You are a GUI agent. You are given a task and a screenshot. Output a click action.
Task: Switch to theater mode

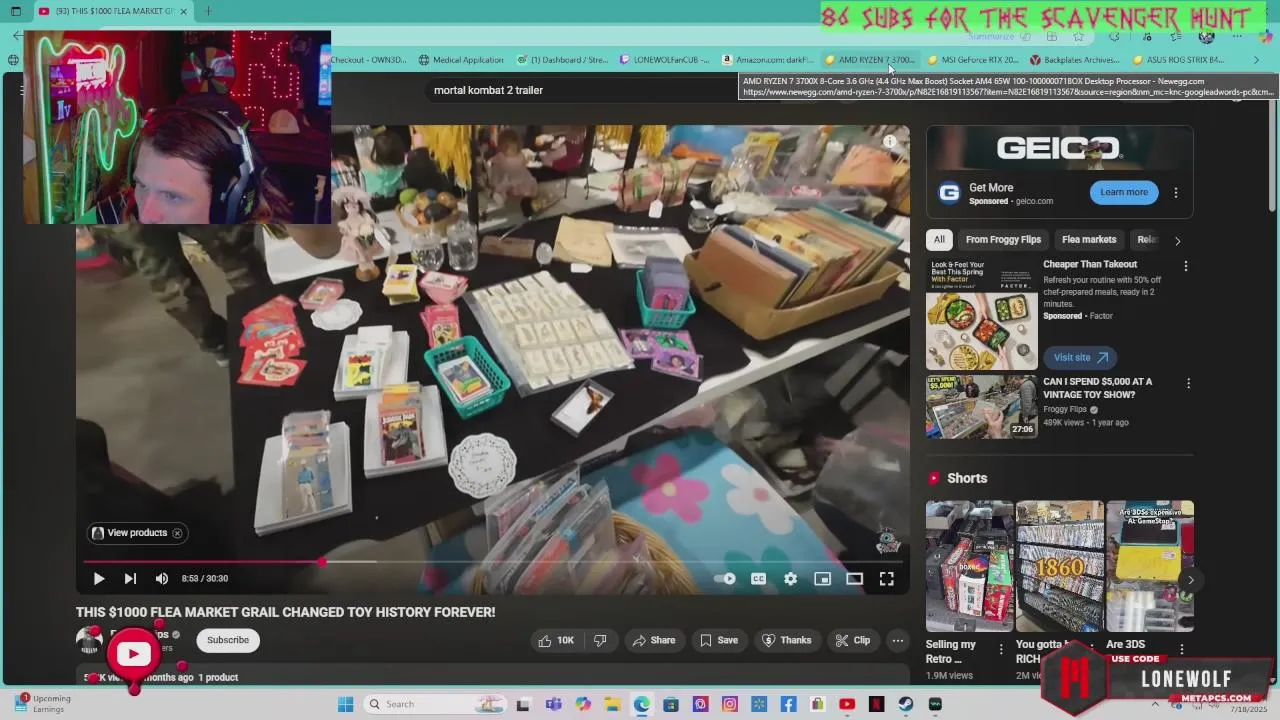point(854,579)
